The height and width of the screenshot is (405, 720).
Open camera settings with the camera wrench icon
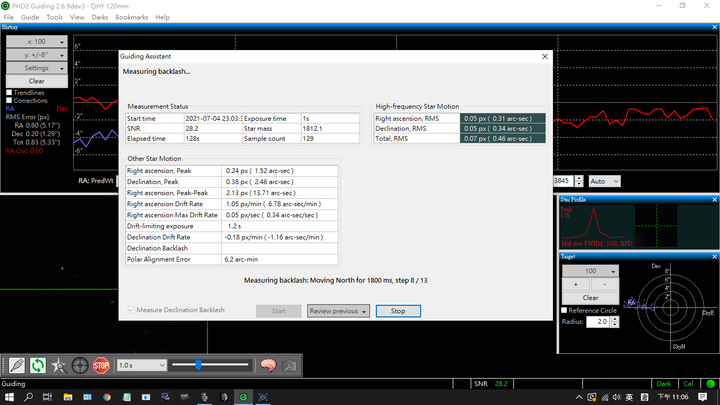tap(289, 366)
